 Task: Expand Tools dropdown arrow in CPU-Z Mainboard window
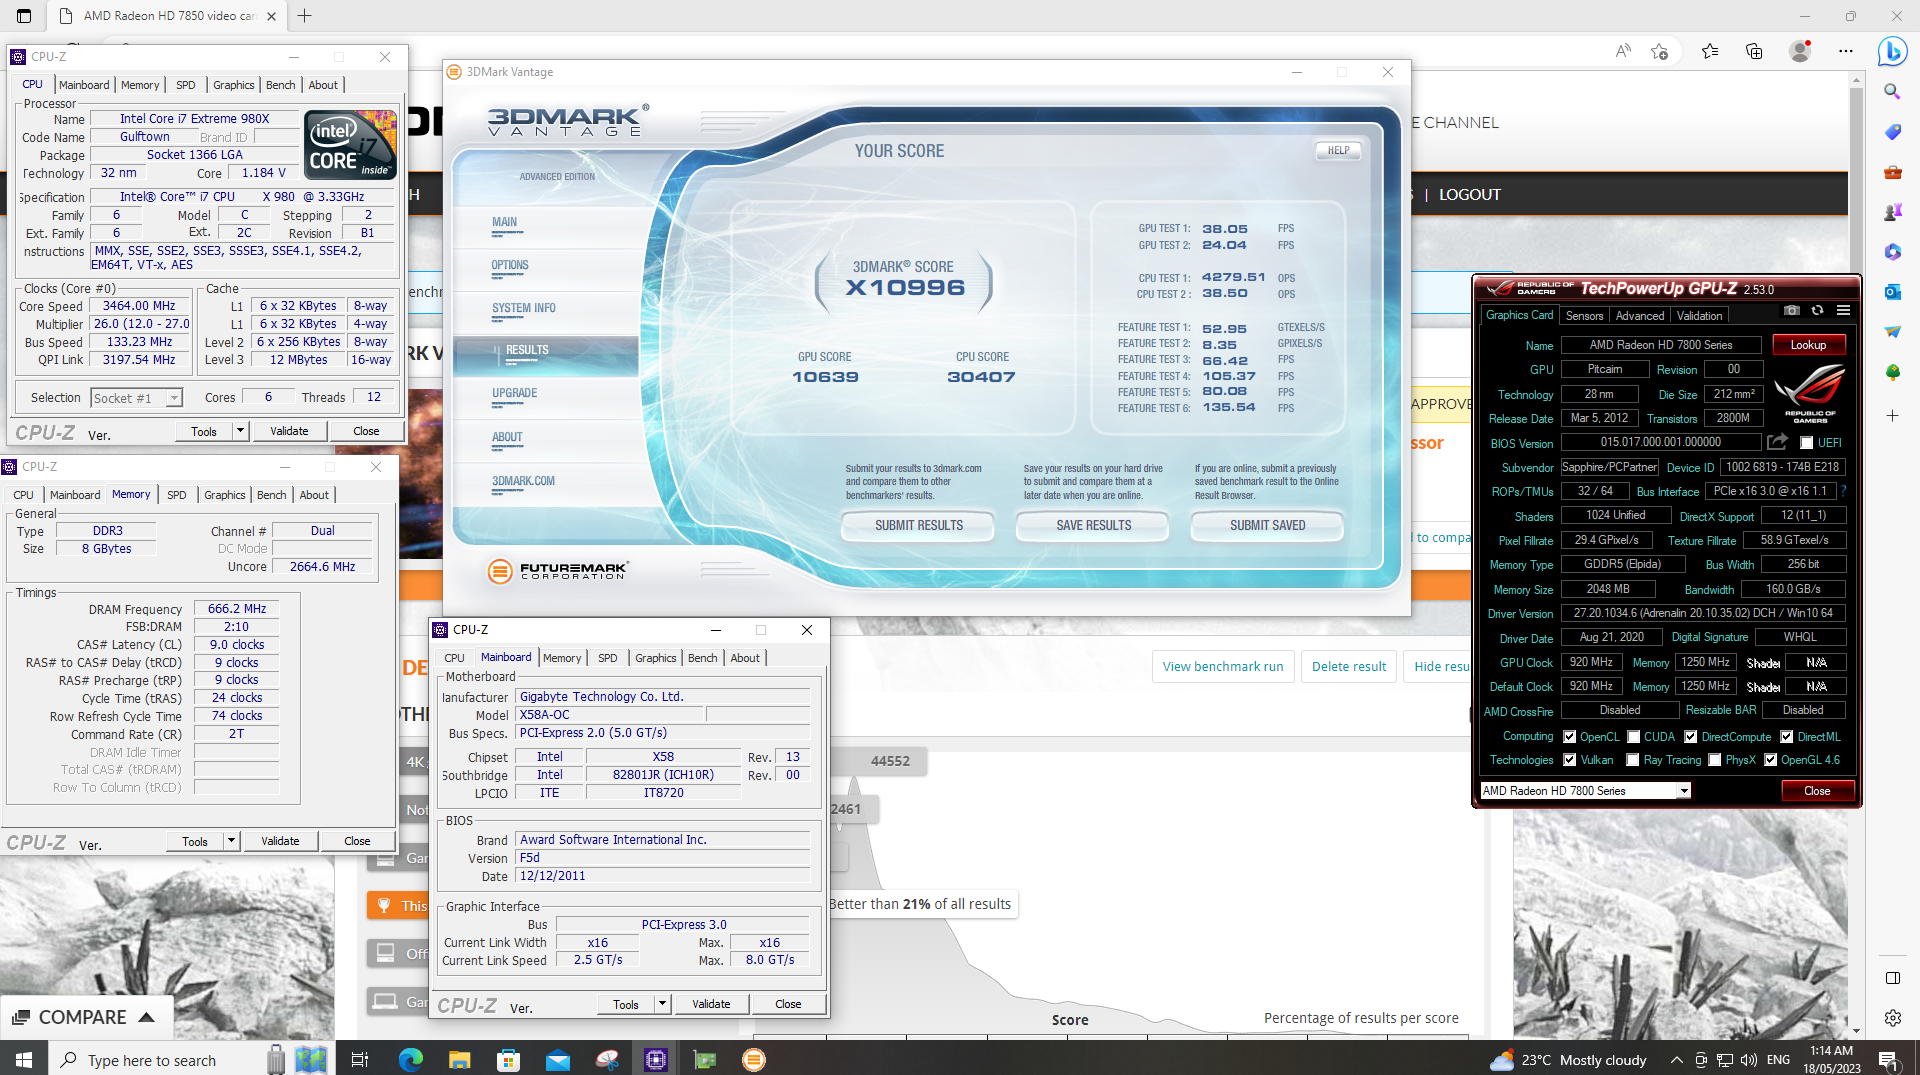tap(662, 1004)
